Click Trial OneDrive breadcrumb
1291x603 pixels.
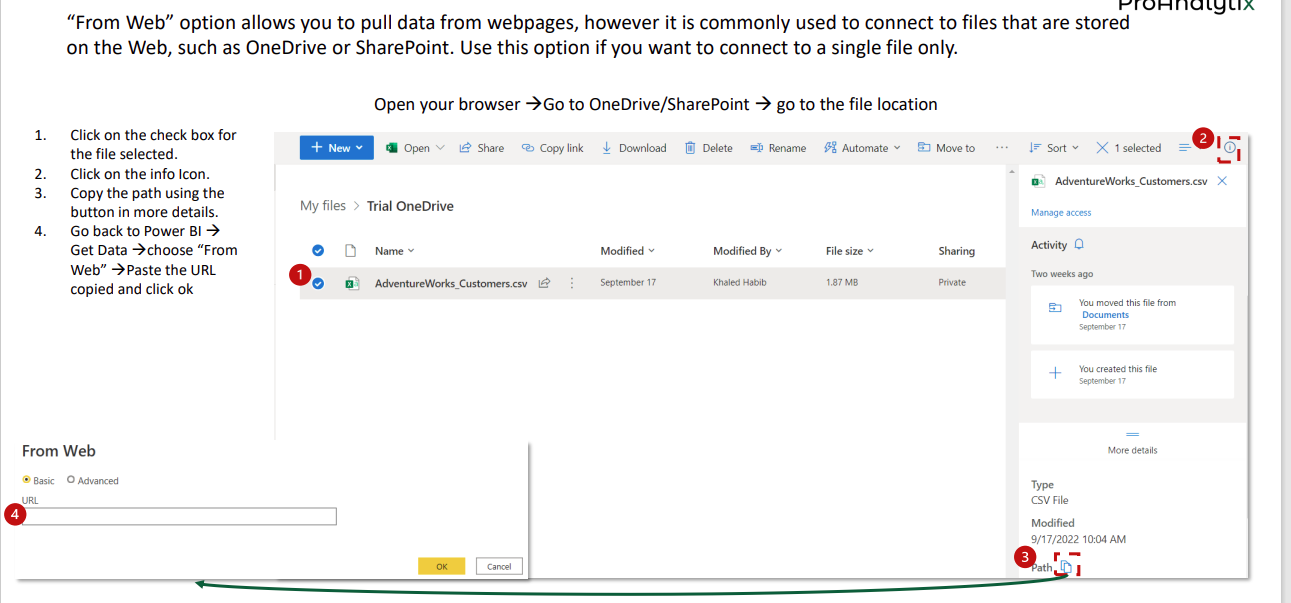click(x=410, y=206)
